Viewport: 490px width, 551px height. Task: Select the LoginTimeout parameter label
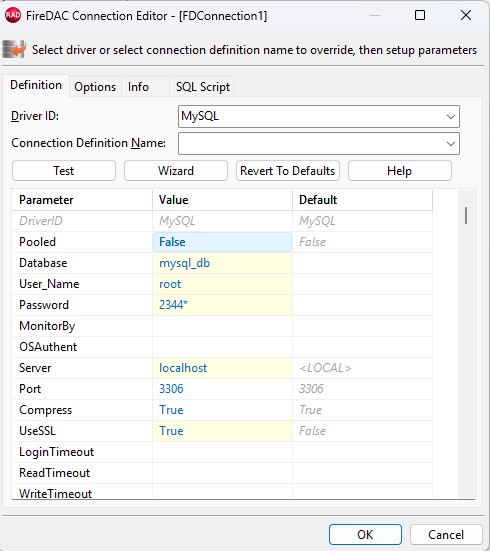pos(57,452)
